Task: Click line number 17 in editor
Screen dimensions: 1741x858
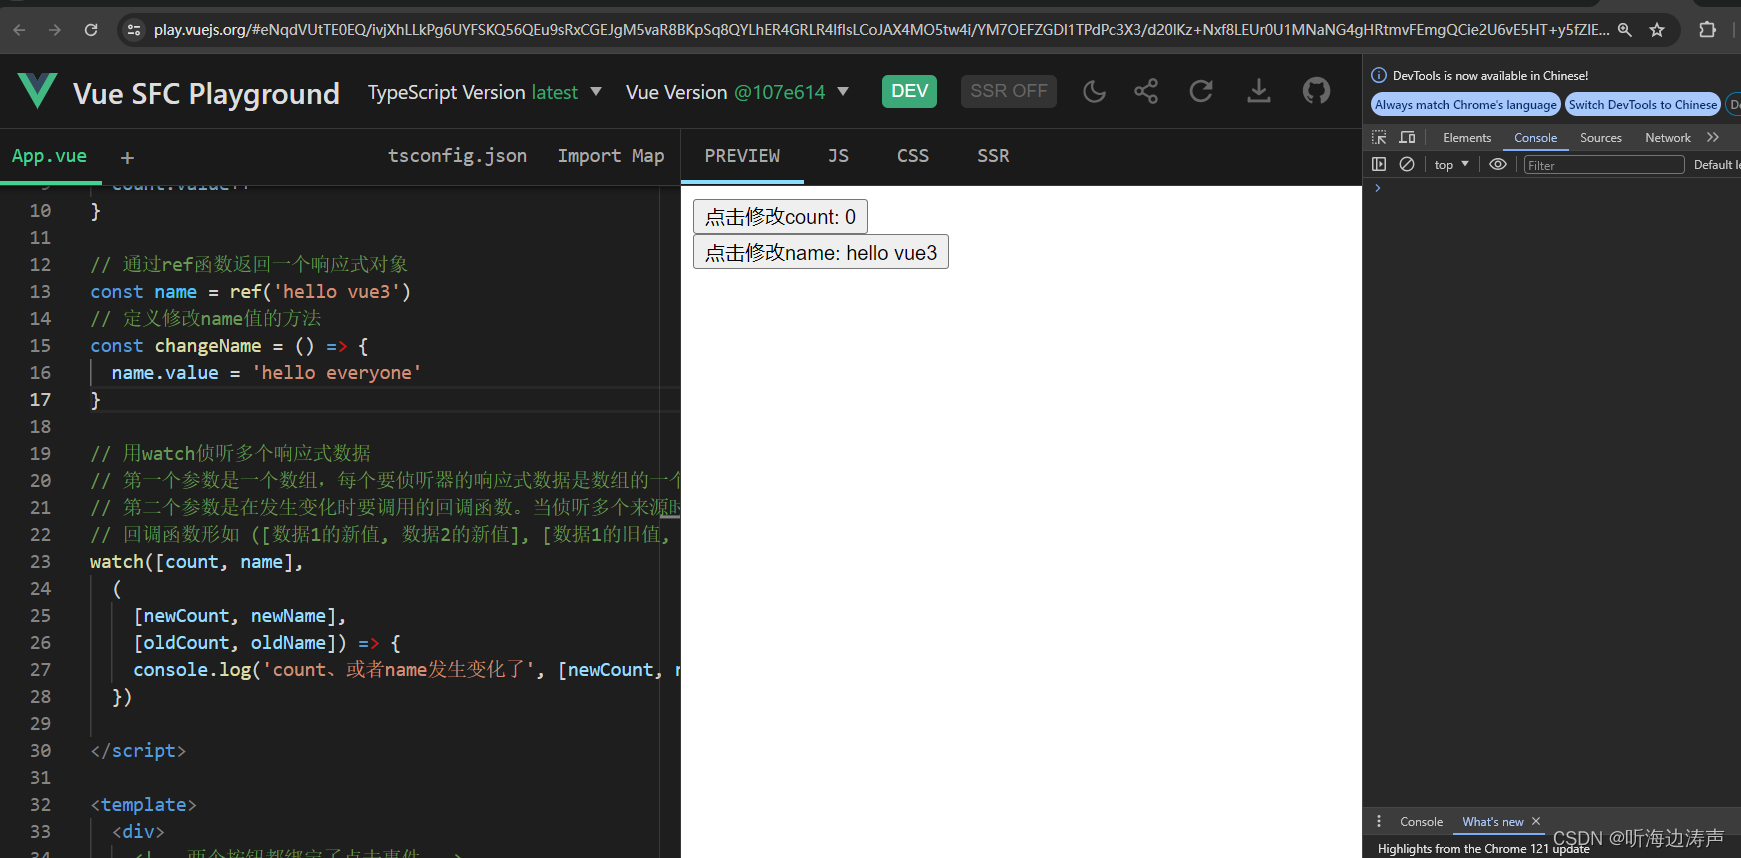Action: point(40,400)
